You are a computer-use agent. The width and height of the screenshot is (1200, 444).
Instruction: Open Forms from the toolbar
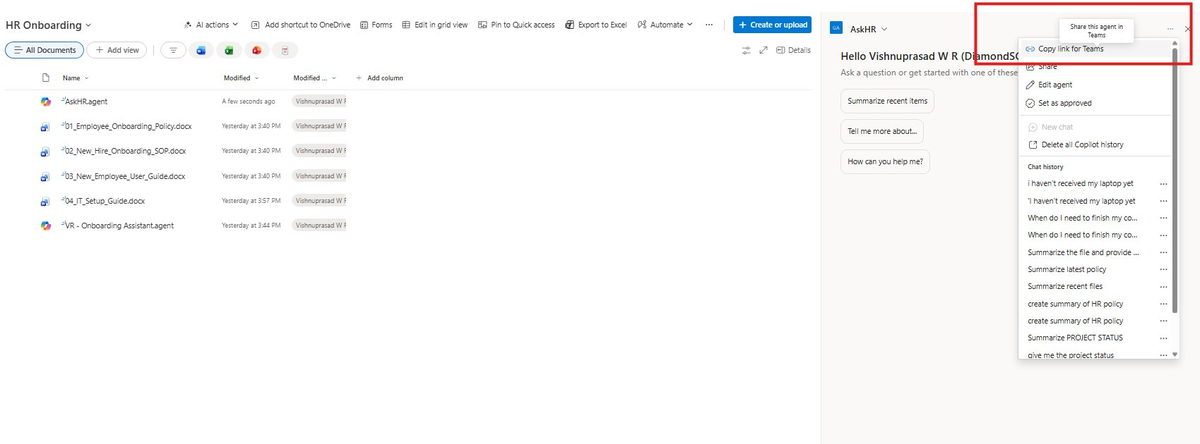coord(376,24)
